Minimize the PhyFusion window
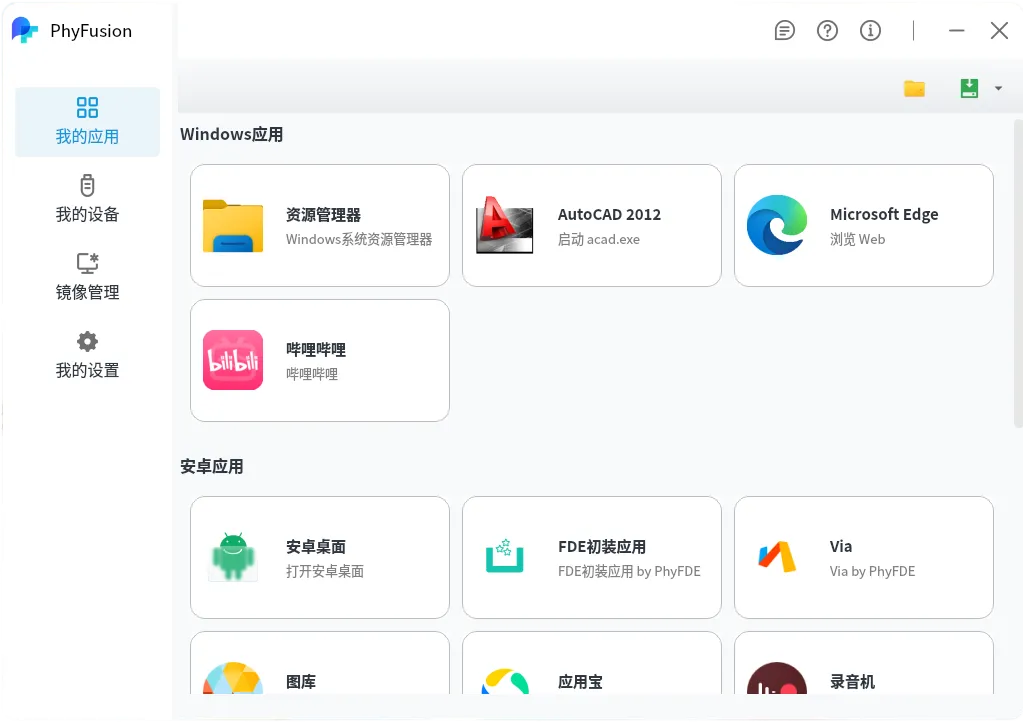This screenshot has height=722, width=1023. pyautogui.click(x=956, y=31)
